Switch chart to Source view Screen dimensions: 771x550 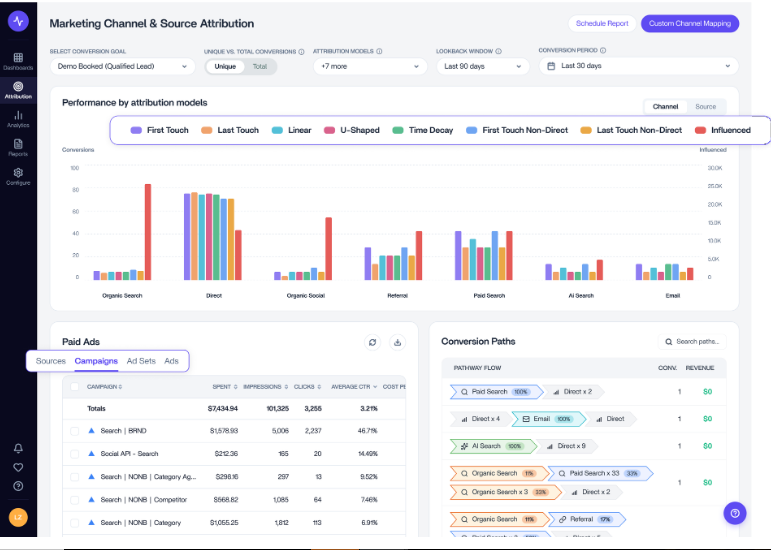pos(706,107)
